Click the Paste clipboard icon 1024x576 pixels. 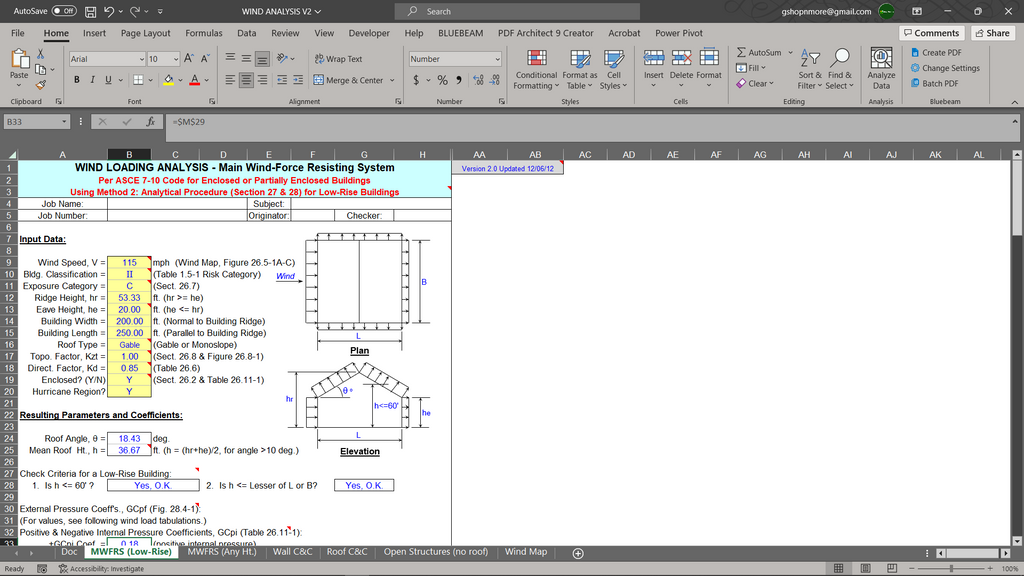point(19,60)
